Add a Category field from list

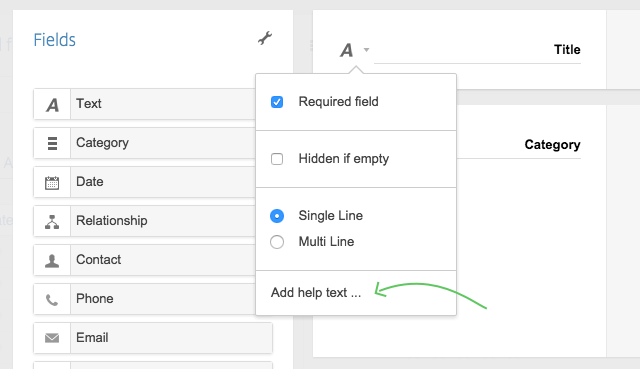click(144, 143)
